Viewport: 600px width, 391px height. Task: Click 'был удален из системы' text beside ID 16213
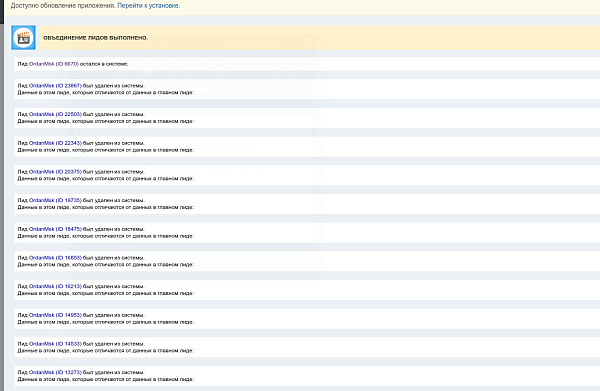click(114, 287)
